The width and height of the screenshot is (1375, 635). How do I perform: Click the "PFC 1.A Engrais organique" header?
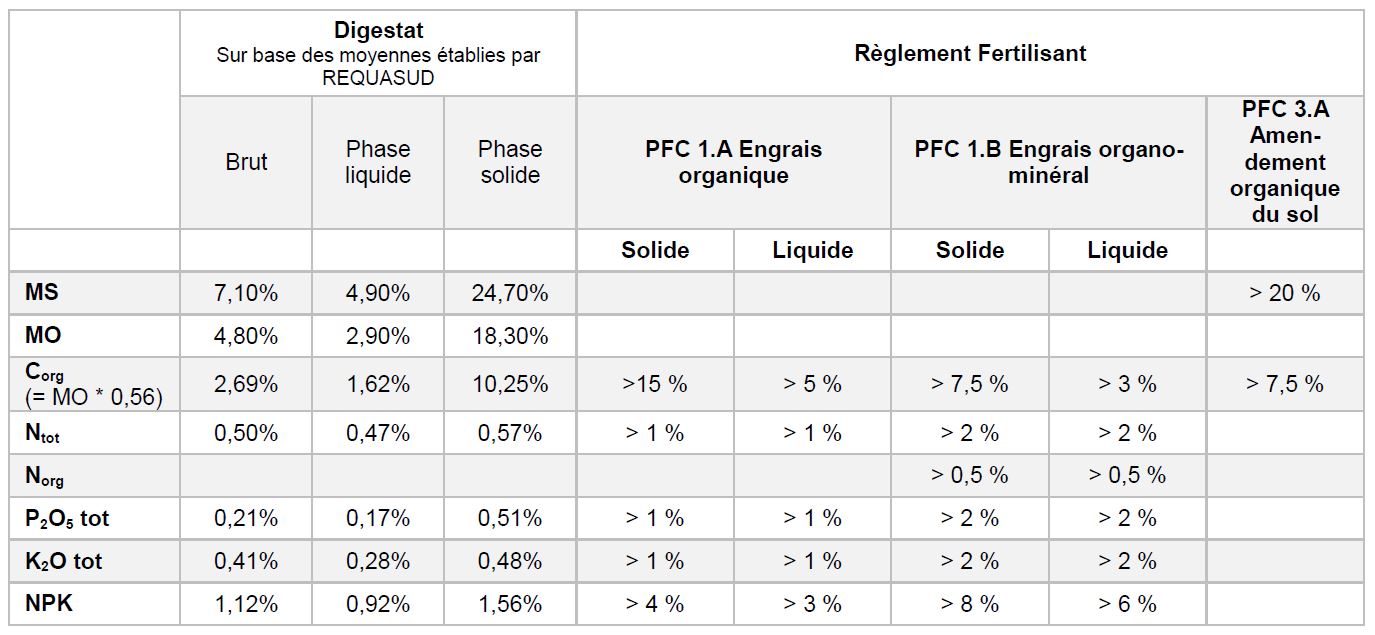pyautogui.click(x=733, y=162)
